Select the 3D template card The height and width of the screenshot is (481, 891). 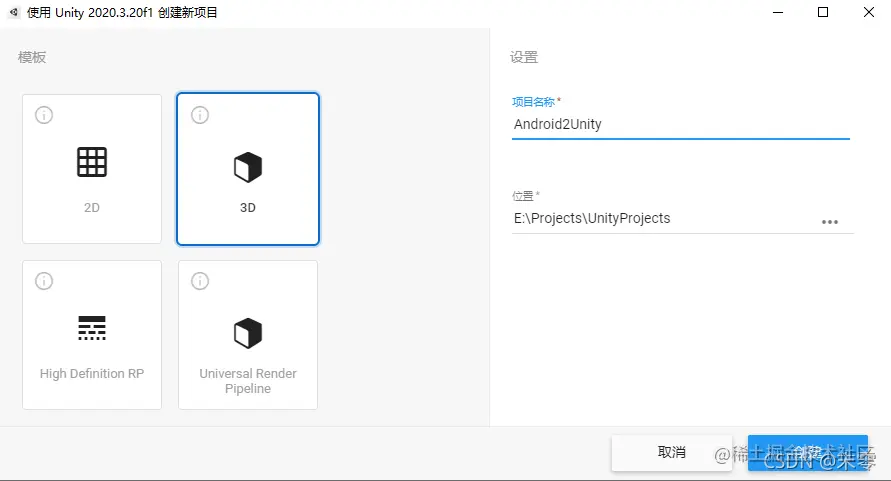point(248,169)
